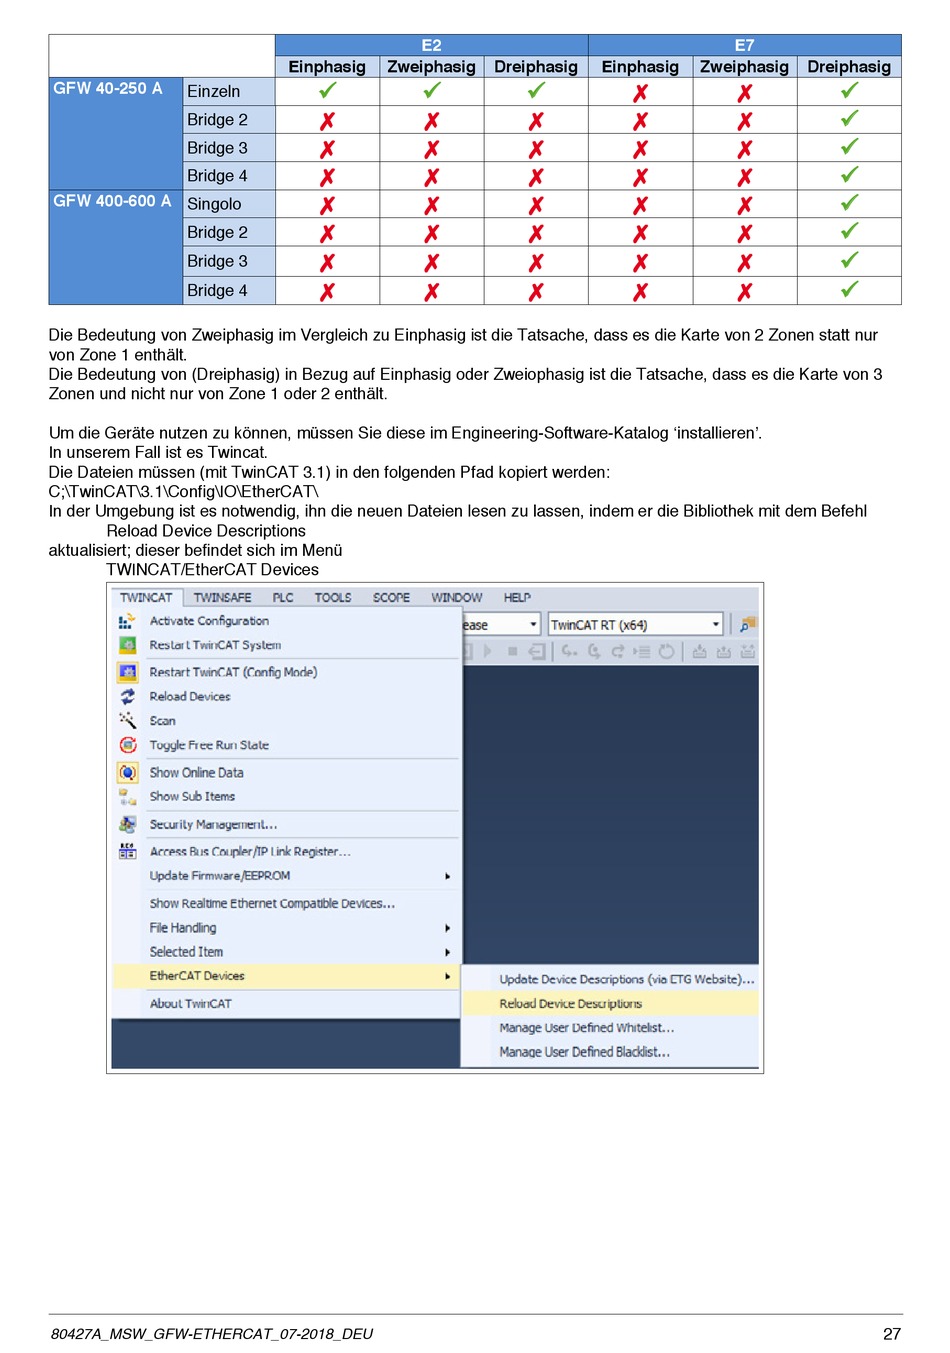Click the Show Online Data icon

[x=127, y=772]
